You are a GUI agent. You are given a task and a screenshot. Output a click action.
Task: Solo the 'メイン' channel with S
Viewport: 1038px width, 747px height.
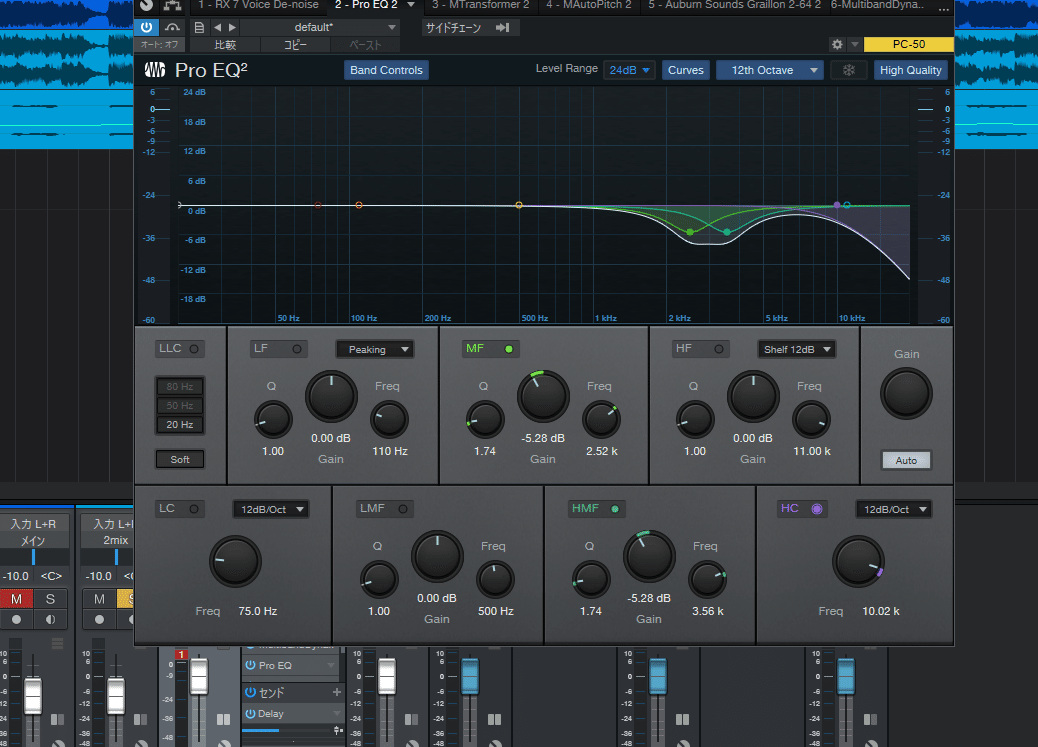point(50,599)
